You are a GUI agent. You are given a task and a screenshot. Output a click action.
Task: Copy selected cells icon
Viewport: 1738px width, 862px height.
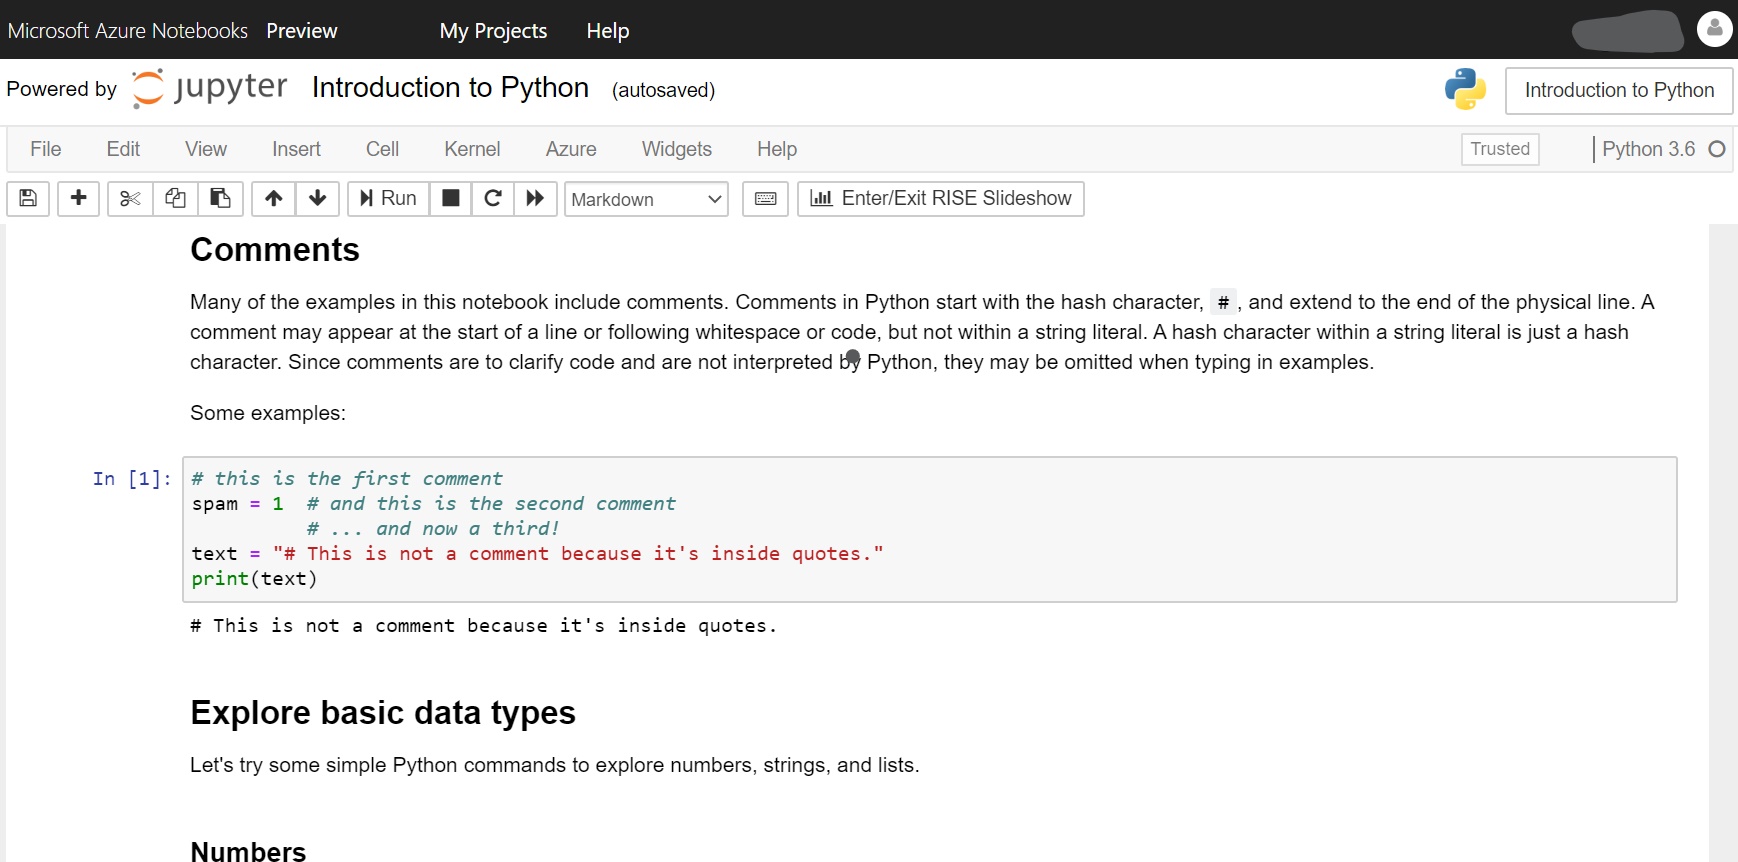[x=175, y=198]
